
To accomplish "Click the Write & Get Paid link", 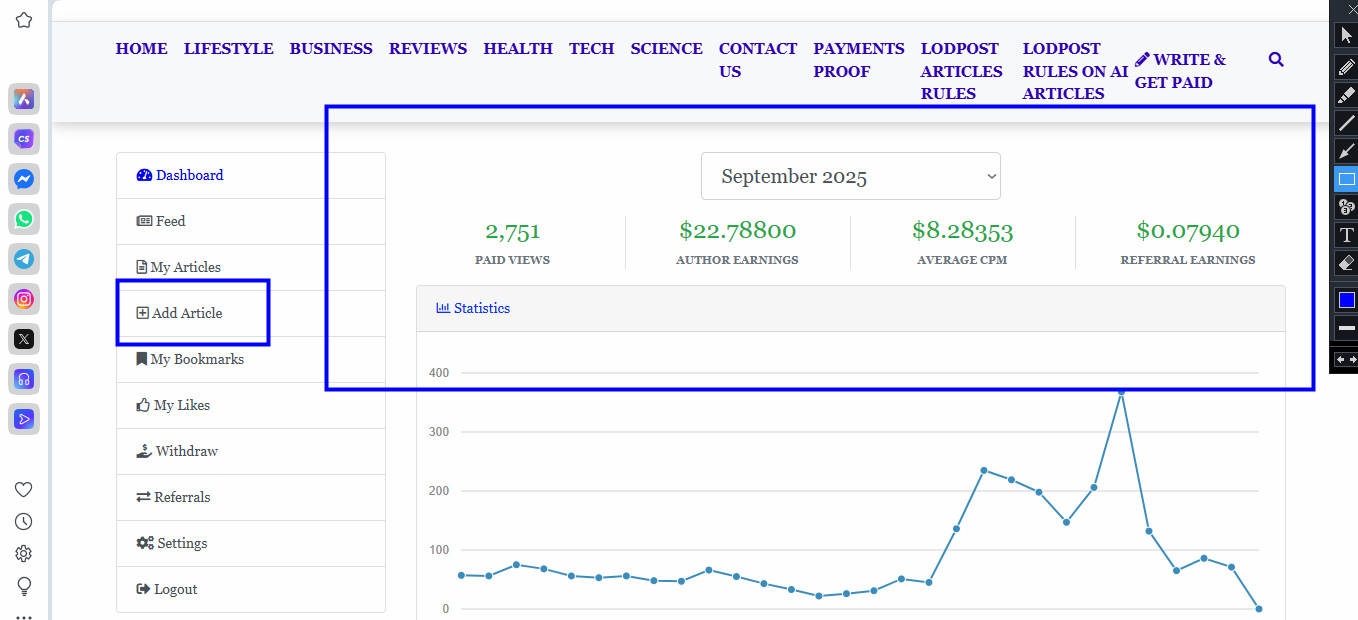I will pos(1180,71).
